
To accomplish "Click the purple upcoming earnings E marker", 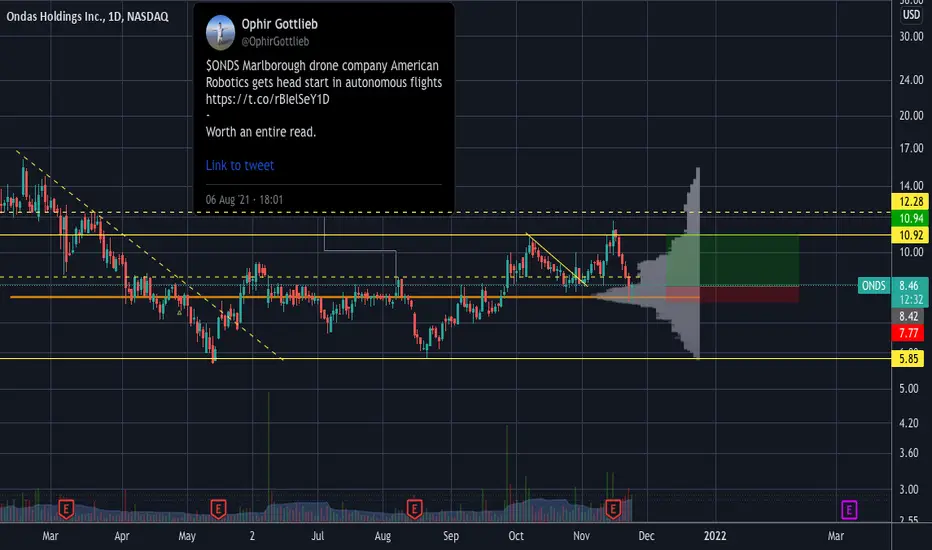I will pos(849,510).
